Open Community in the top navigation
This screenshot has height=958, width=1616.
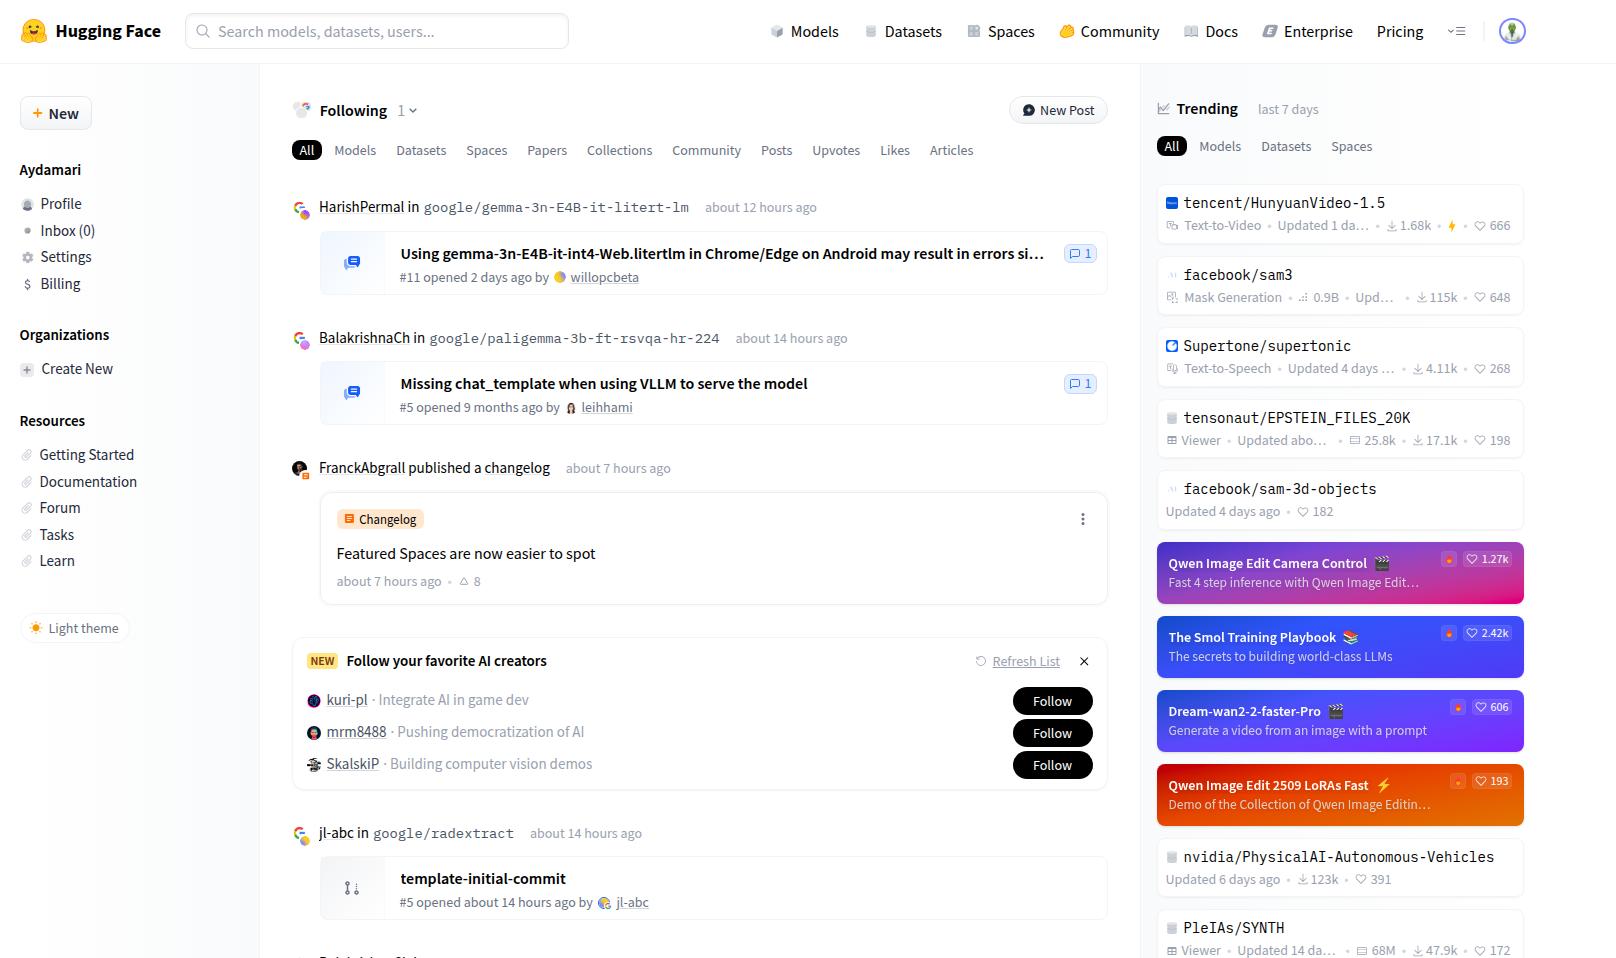(x=1109, y=31)
